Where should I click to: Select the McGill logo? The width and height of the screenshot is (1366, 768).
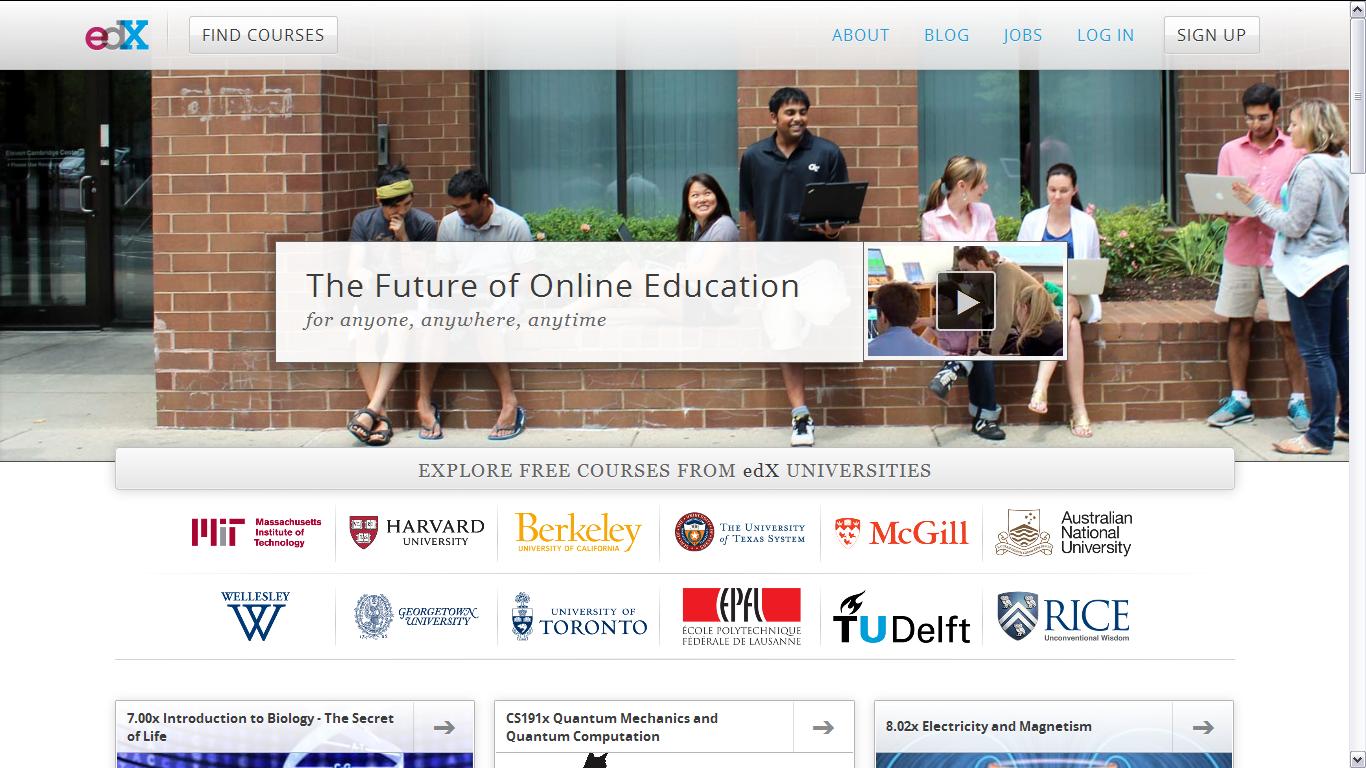pos(901,532)
